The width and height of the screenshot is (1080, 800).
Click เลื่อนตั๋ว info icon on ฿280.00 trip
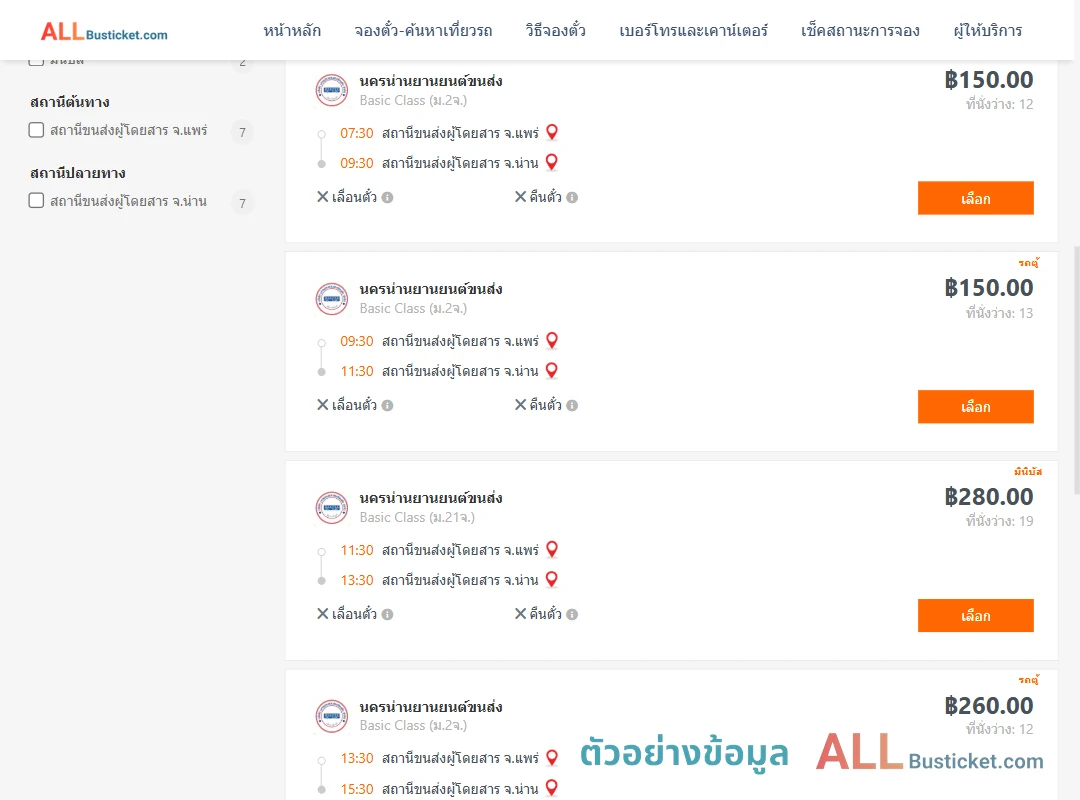click(x=388, y=615)
